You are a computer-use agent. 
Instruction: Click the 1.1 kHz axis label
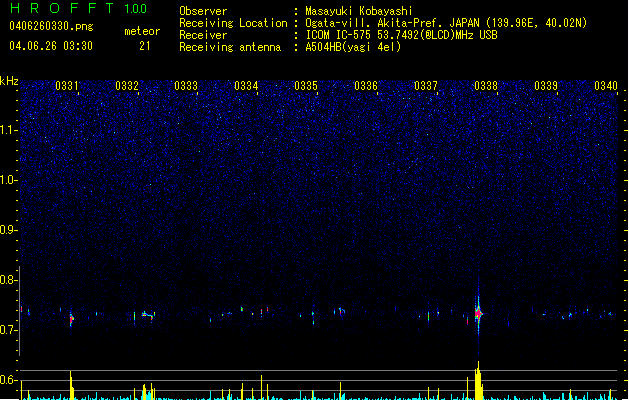coord(9,130)
